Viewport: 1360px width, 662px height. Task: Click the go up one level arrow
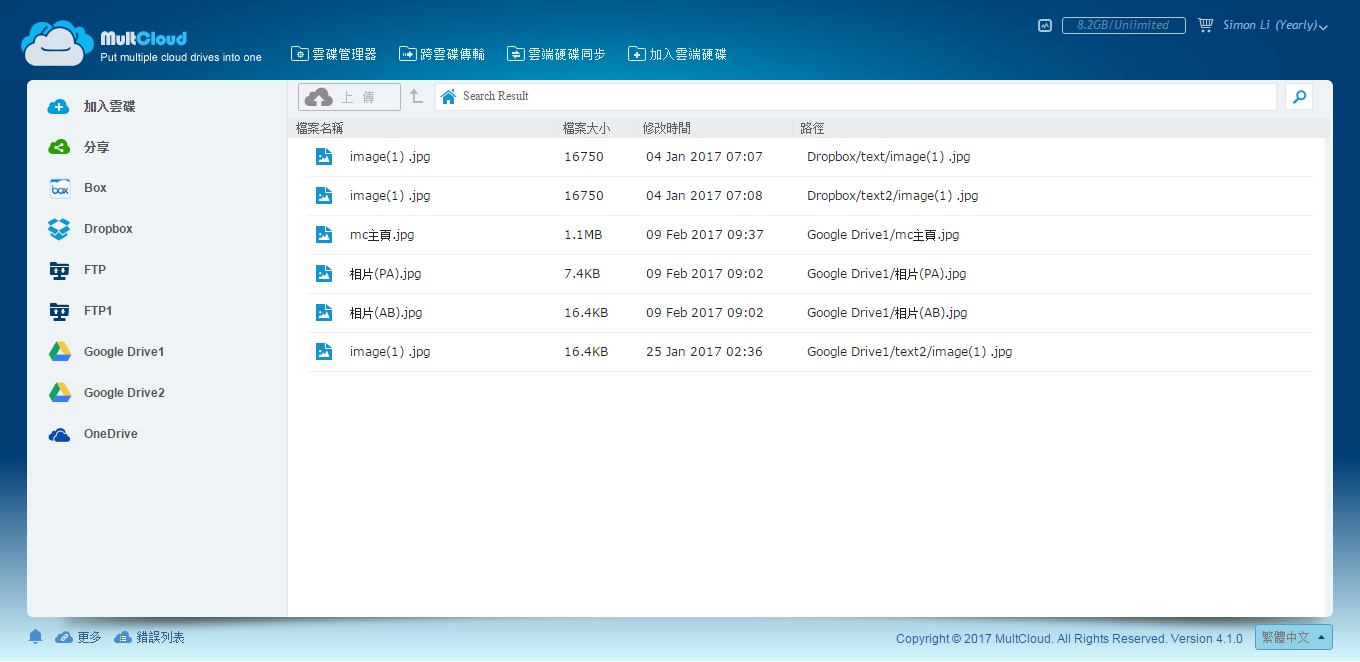pos(416,97)
